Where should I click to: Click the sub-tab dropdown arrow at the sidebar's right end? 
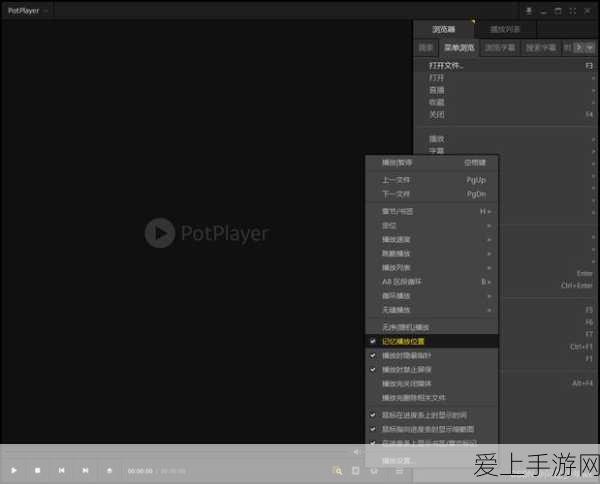tap(590, 47)
